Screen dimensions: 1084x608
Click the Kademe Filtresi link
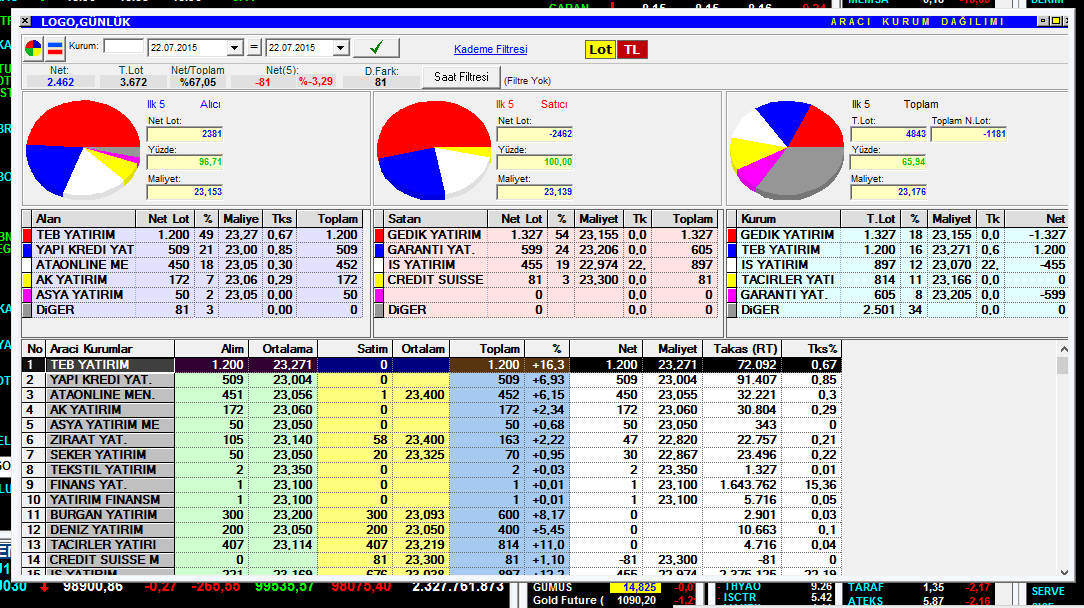[x=490, y=49]
